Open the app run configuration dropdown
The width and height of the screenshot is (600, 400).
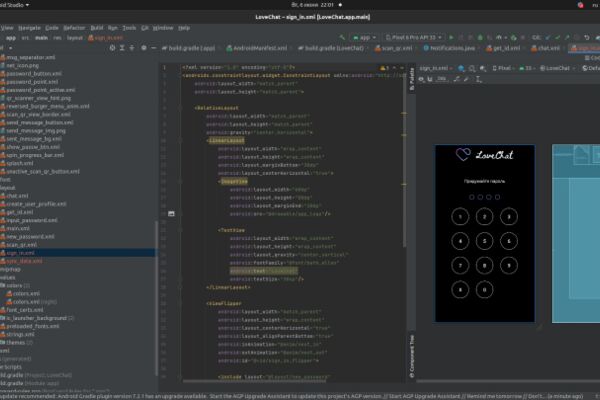coord(364,38)
